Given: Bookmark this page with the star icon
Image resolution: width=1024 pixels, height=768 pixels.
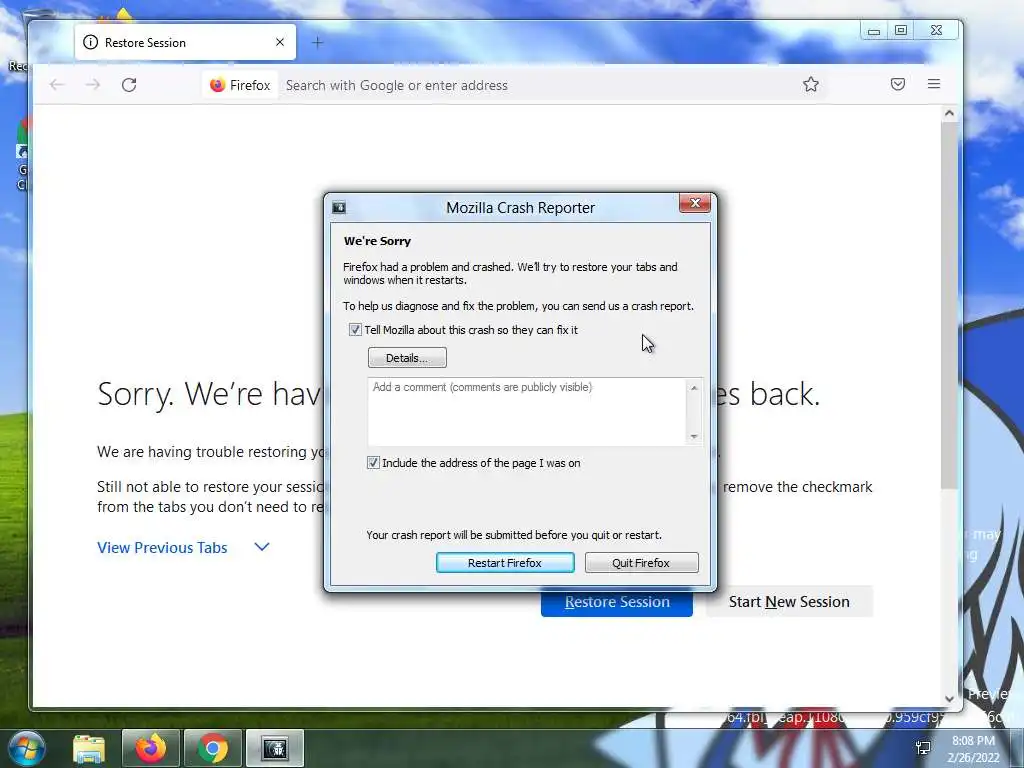Looking at the screenshot, I should [810, 84].
